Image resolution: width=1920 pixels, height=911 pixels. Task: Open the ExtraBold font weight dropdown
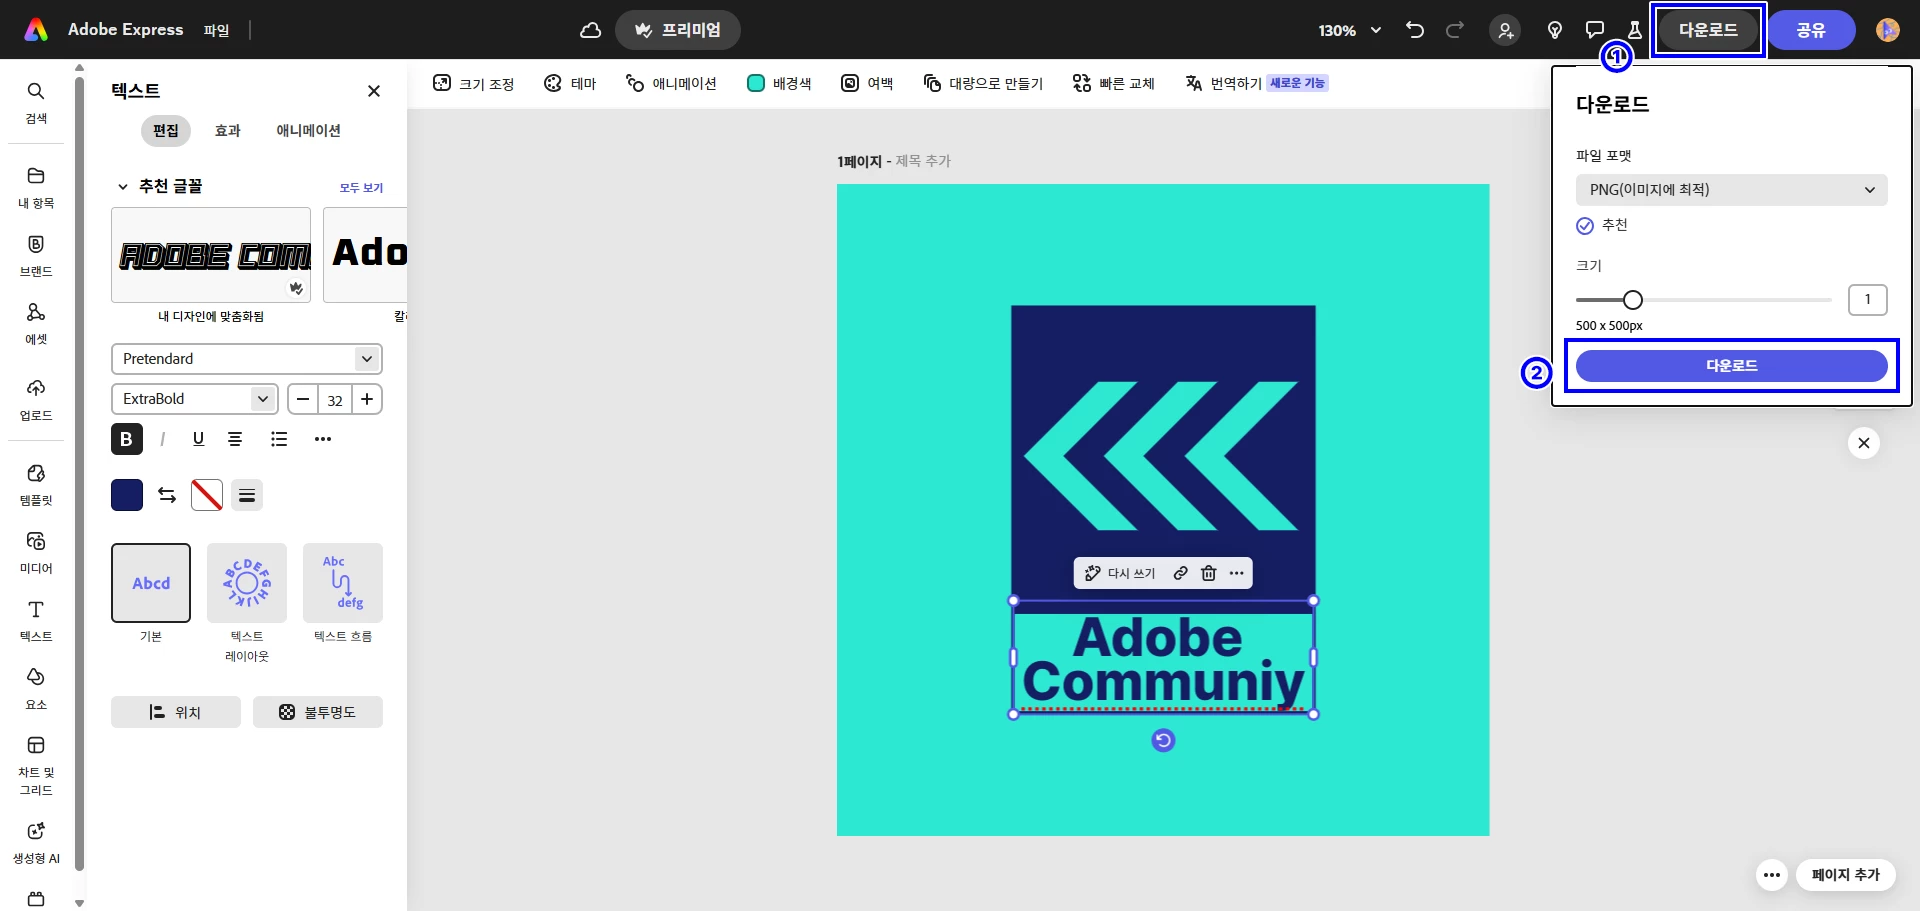pos(195,399)
